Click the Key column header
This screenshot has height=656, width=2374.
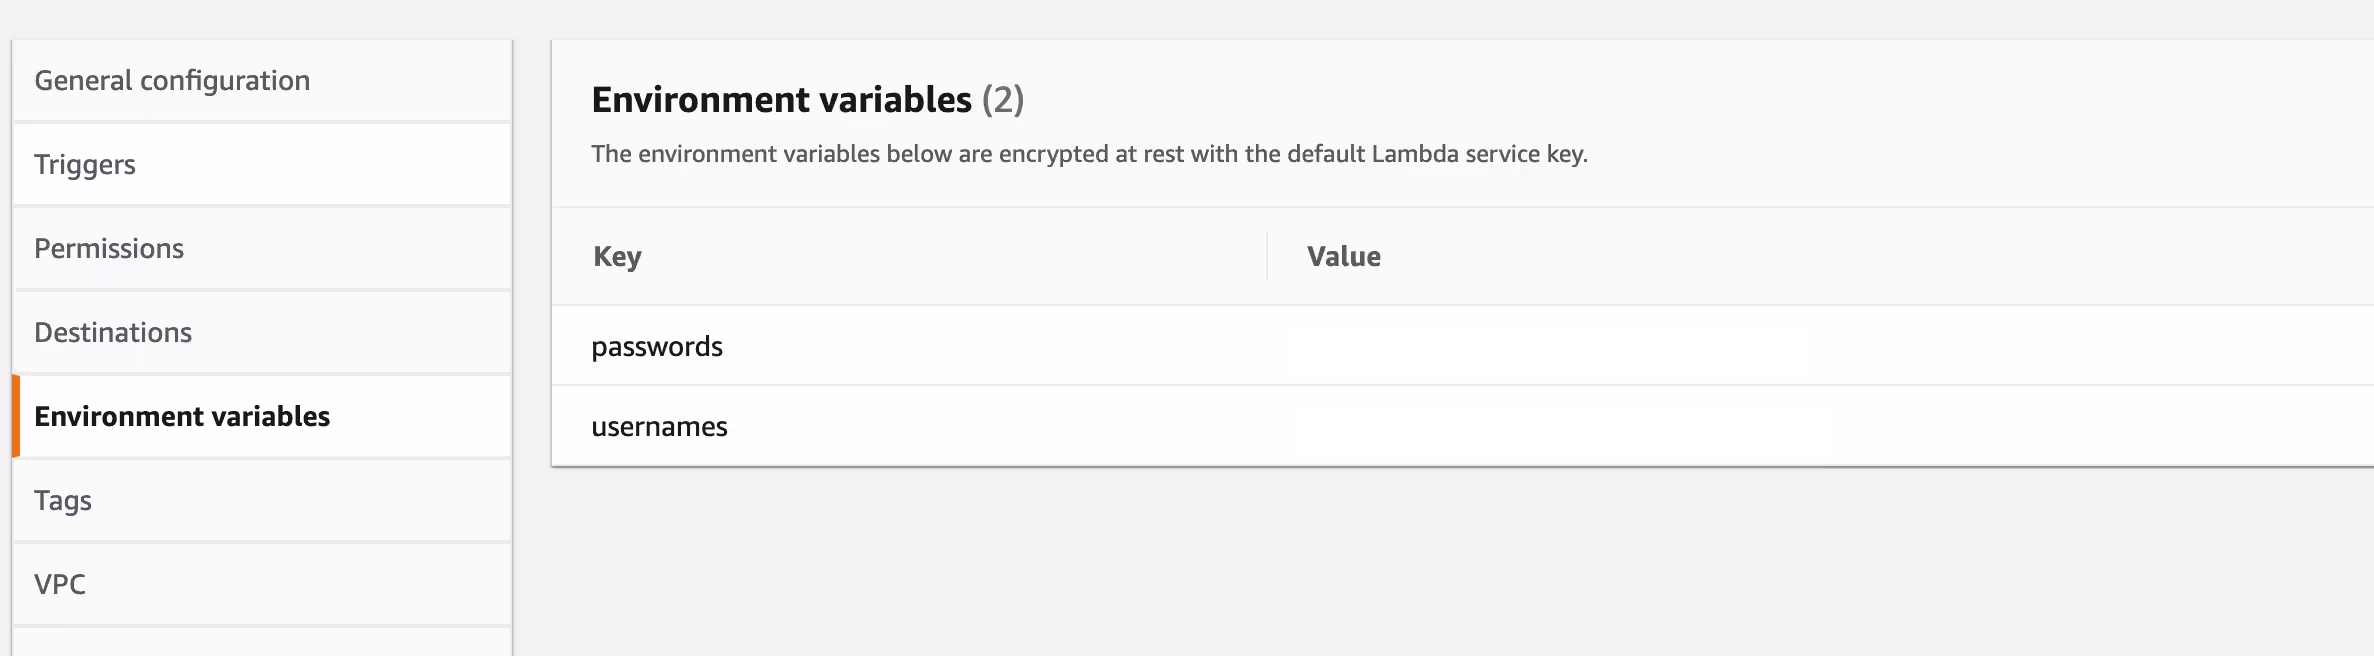[x=616, y=256]
